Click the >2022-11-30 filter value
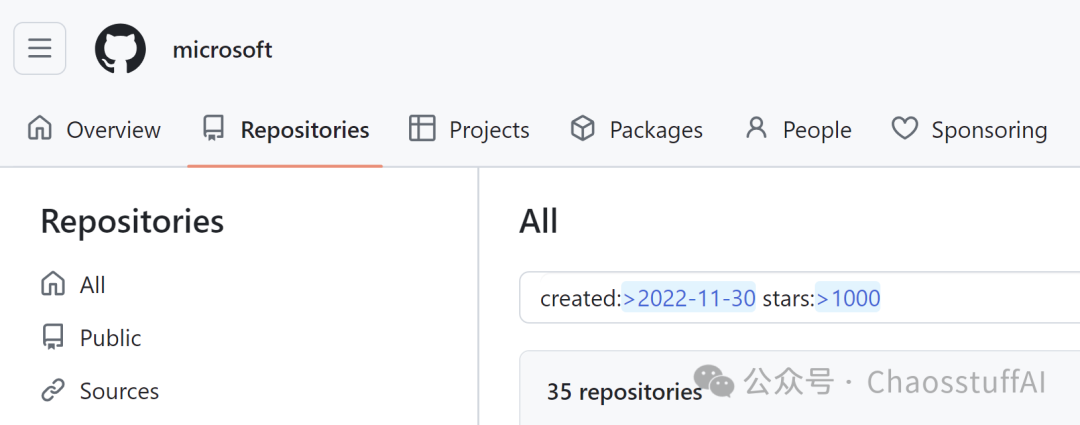 [689, 298]
